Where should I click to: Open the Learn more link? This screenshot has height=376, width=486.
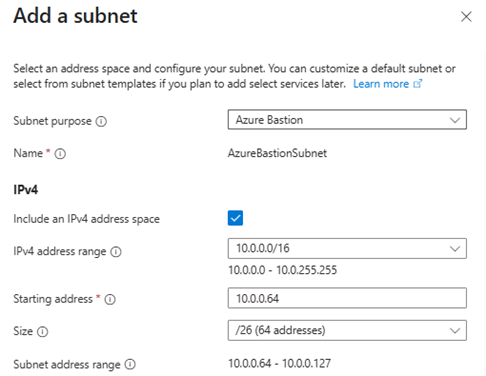click(x=381, y=84)
